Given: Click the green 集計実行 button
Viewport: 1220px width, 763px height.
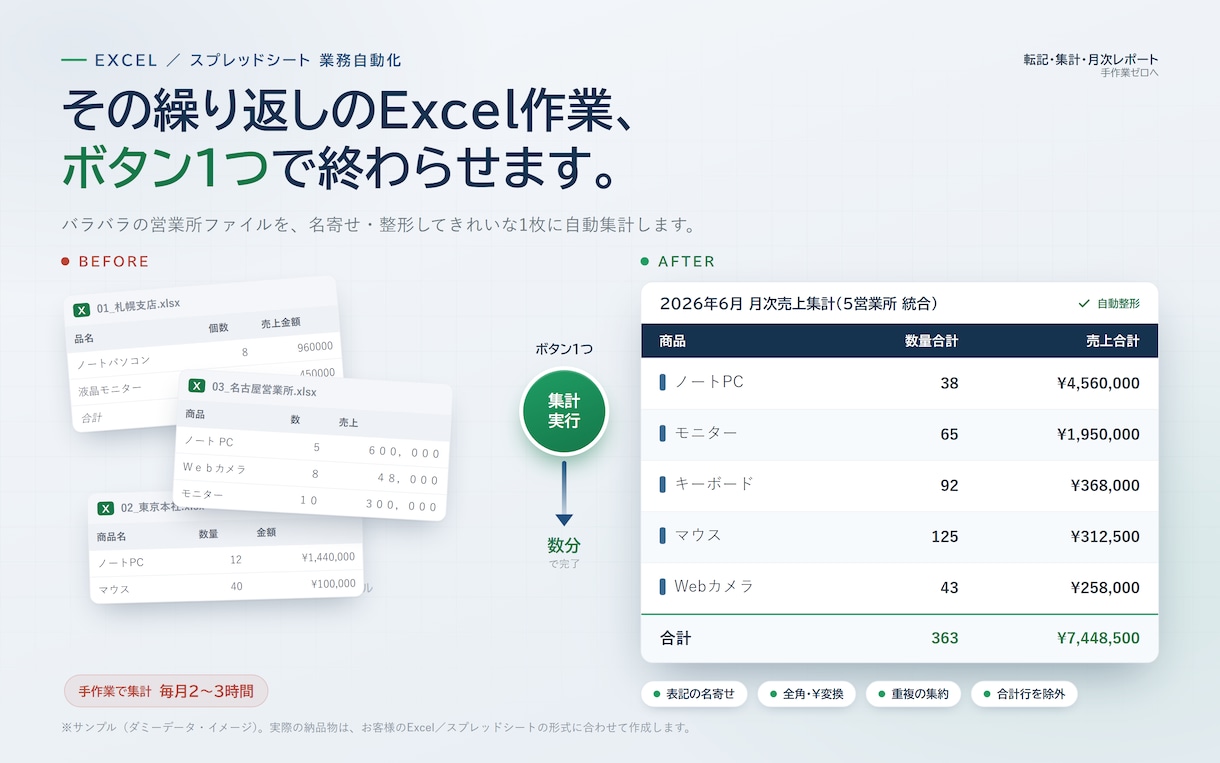Looking at the screenshot, I should point(564,412).
